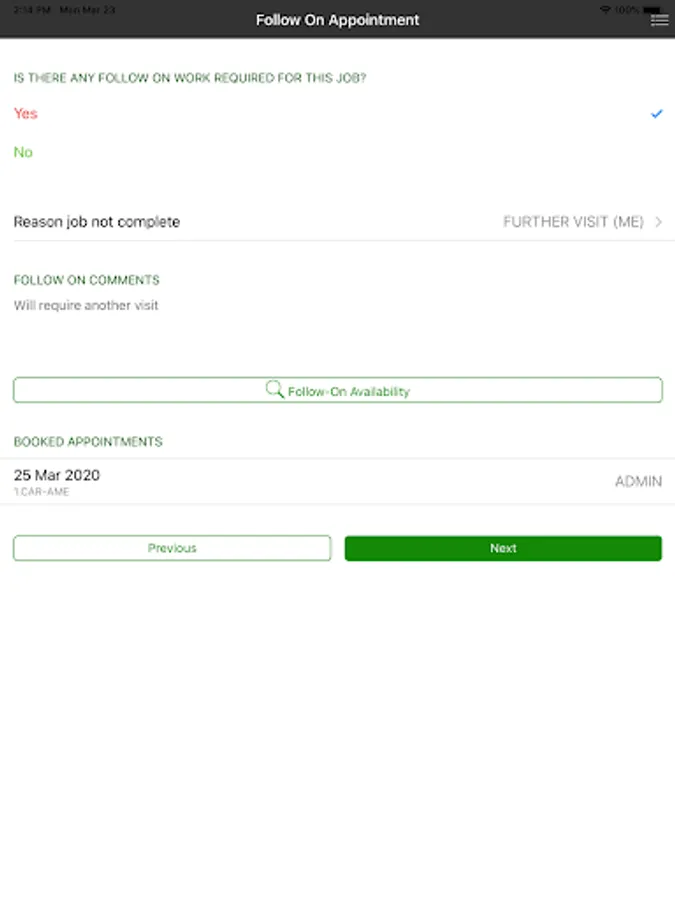
Task: Edit the Follow On Comments text
Action: coord(86,306)
